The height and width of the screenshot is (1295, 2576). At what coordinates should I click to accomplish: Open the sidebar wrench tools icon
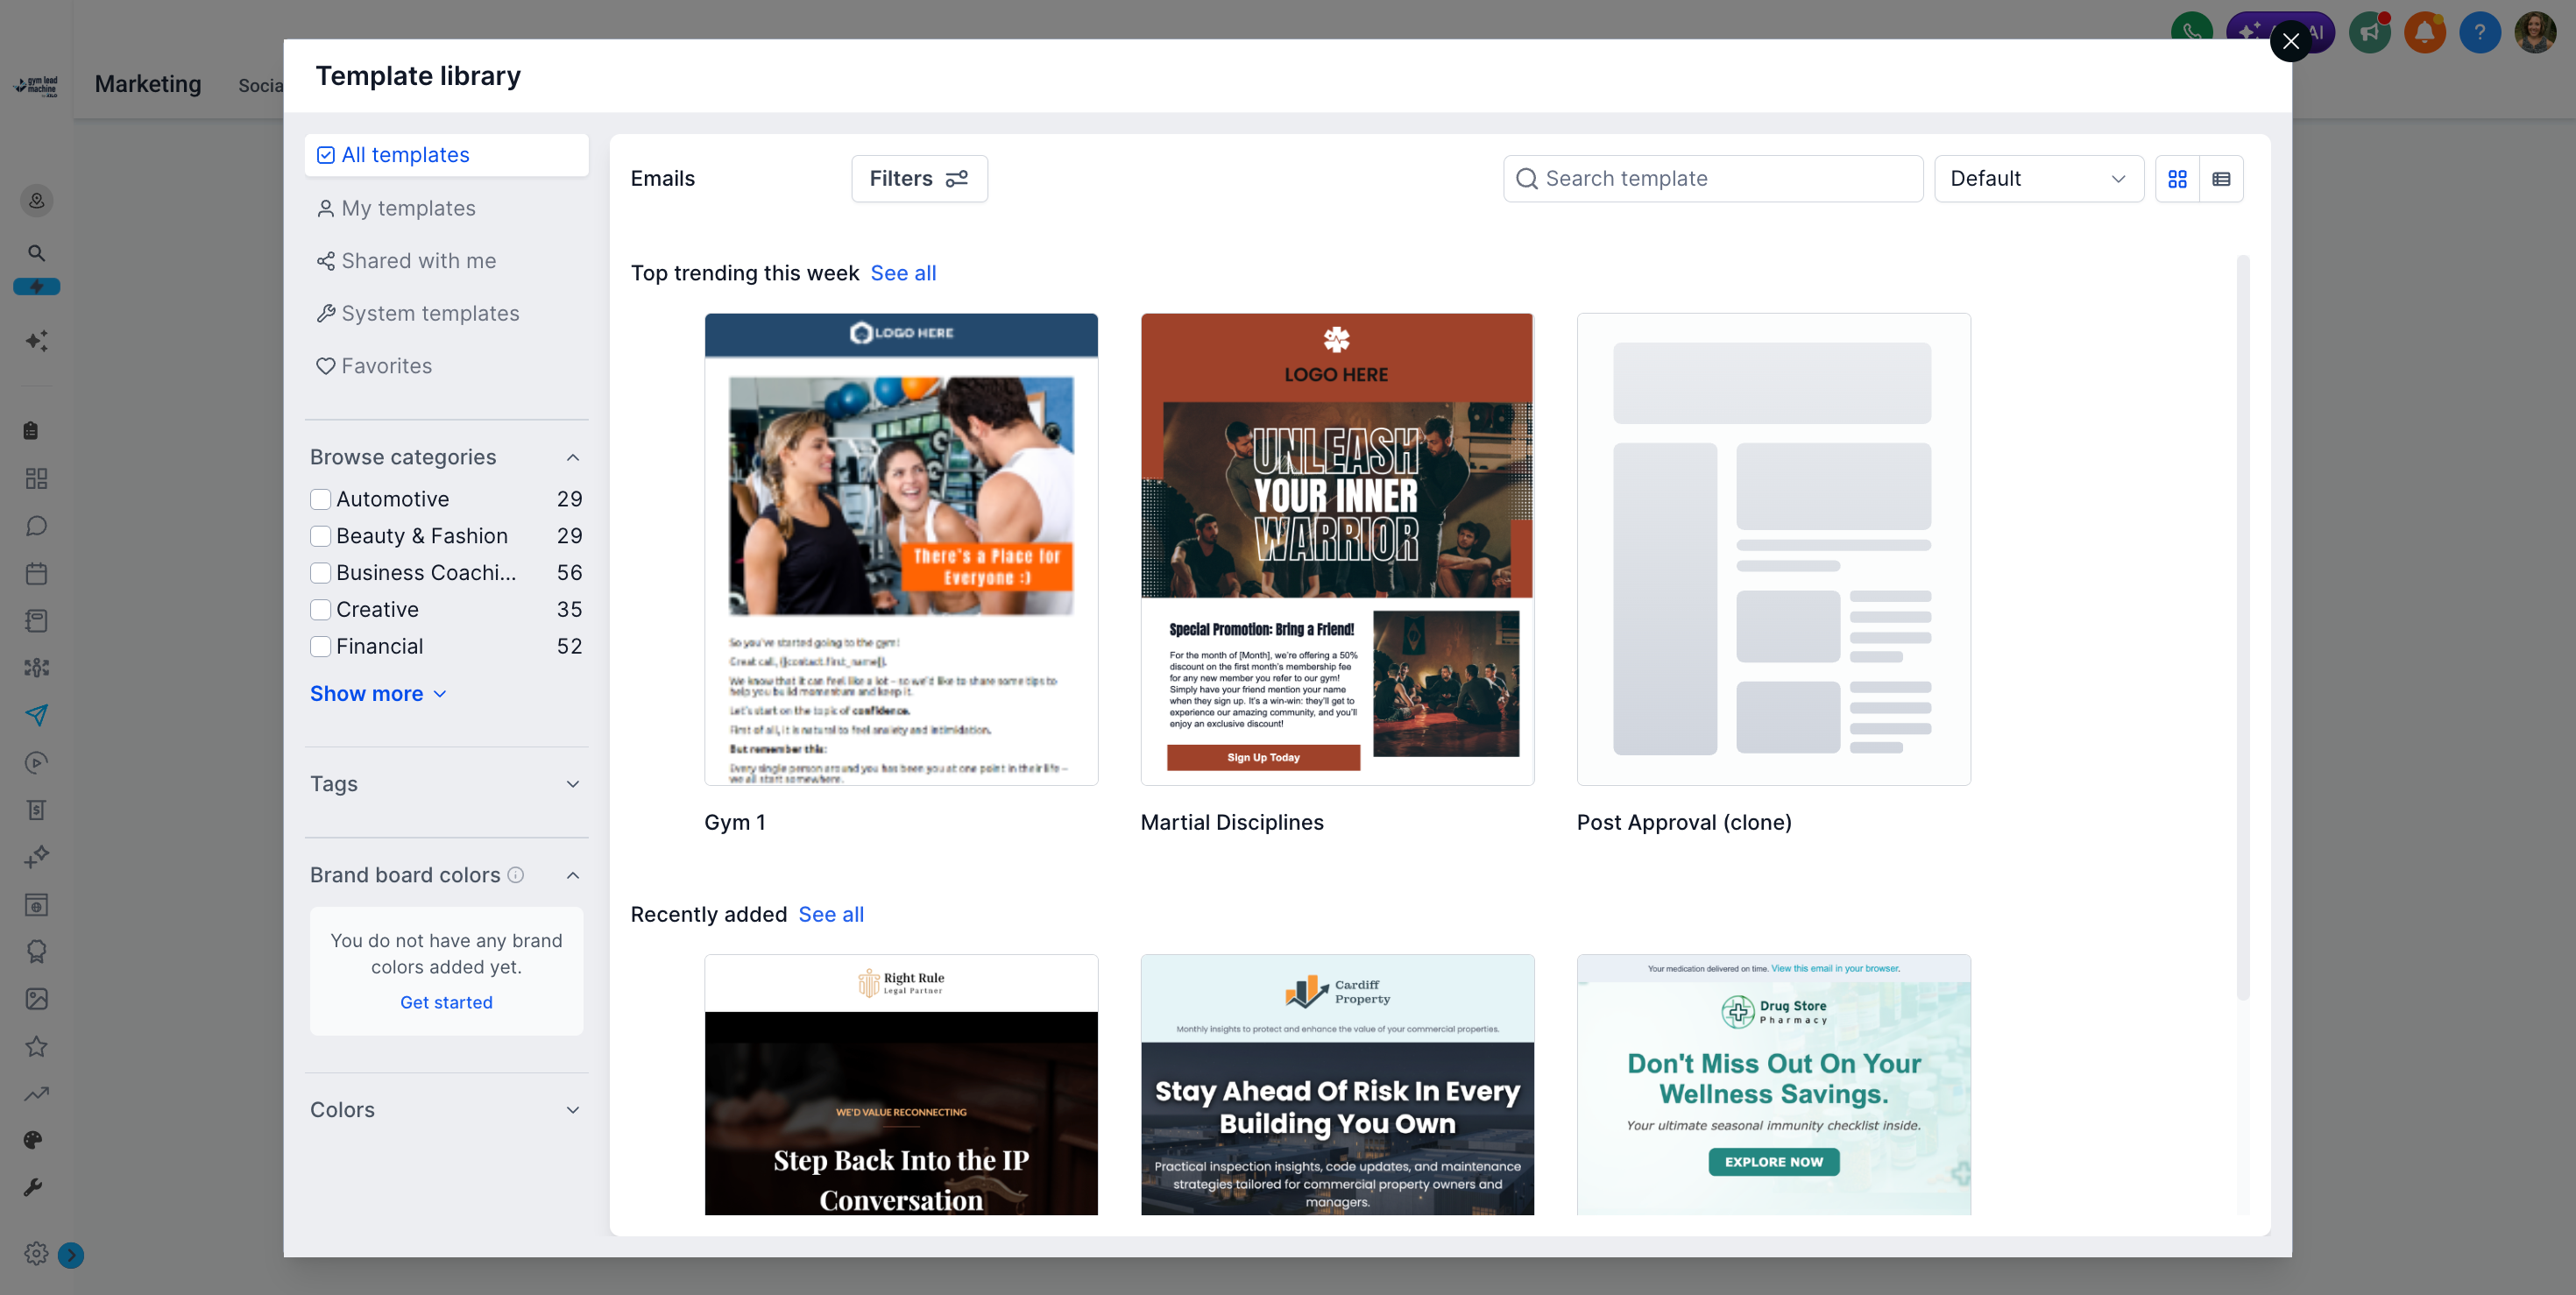(x=33, y=1187)
